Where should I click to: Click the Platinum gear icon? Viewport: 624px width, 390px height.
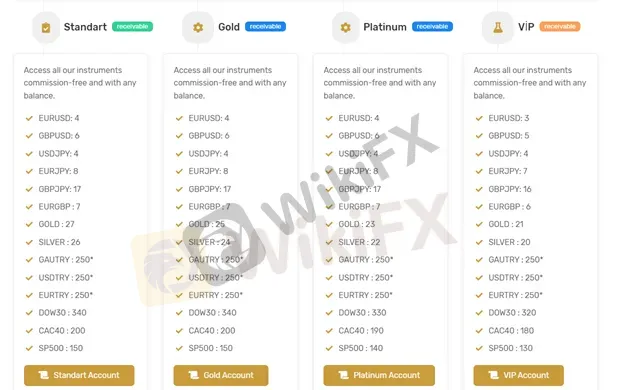point(345,27)
